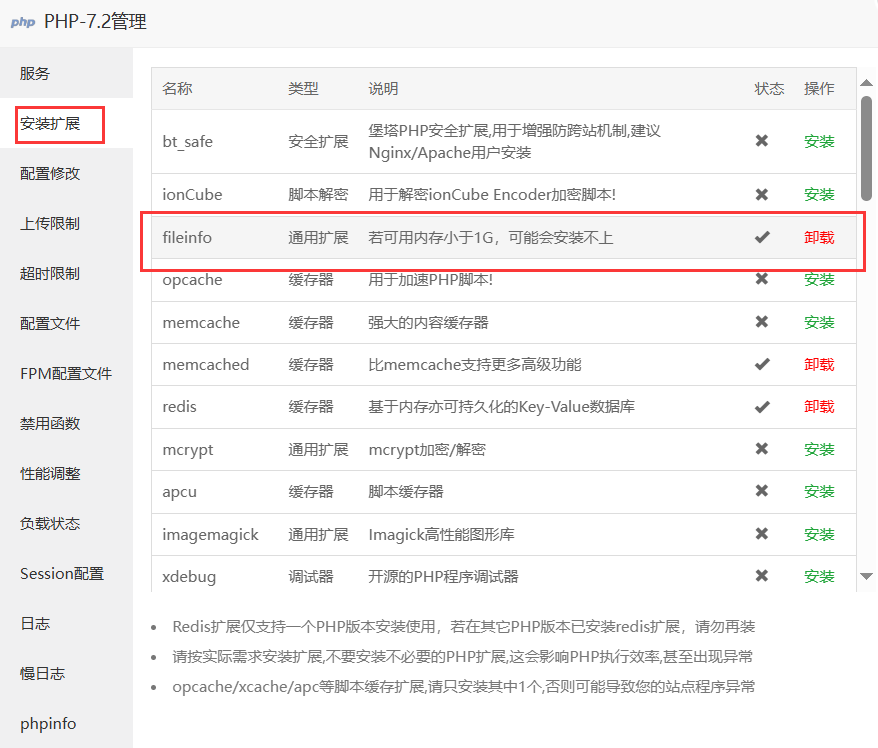Install the xdebug extension
This screenshot has width=878, height=748.
(x=819, y=577)
